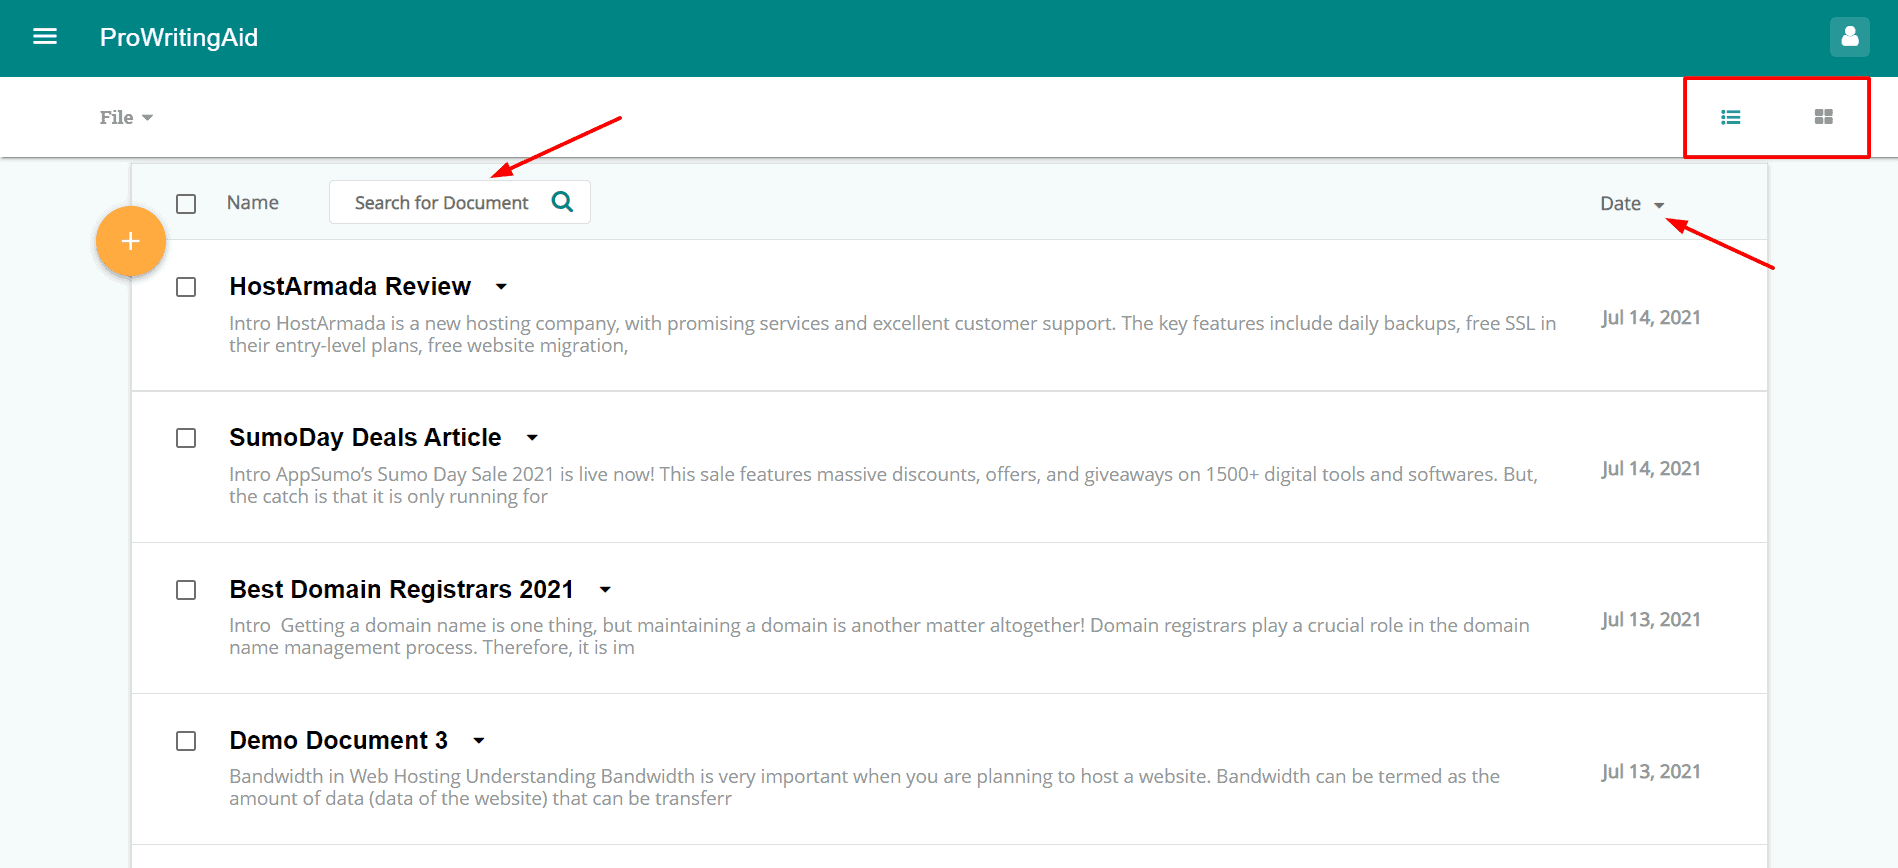1898x868 pixels.
Task: Open Best Domain Registrars 2021 document
Action: click(x=401, y=590)
